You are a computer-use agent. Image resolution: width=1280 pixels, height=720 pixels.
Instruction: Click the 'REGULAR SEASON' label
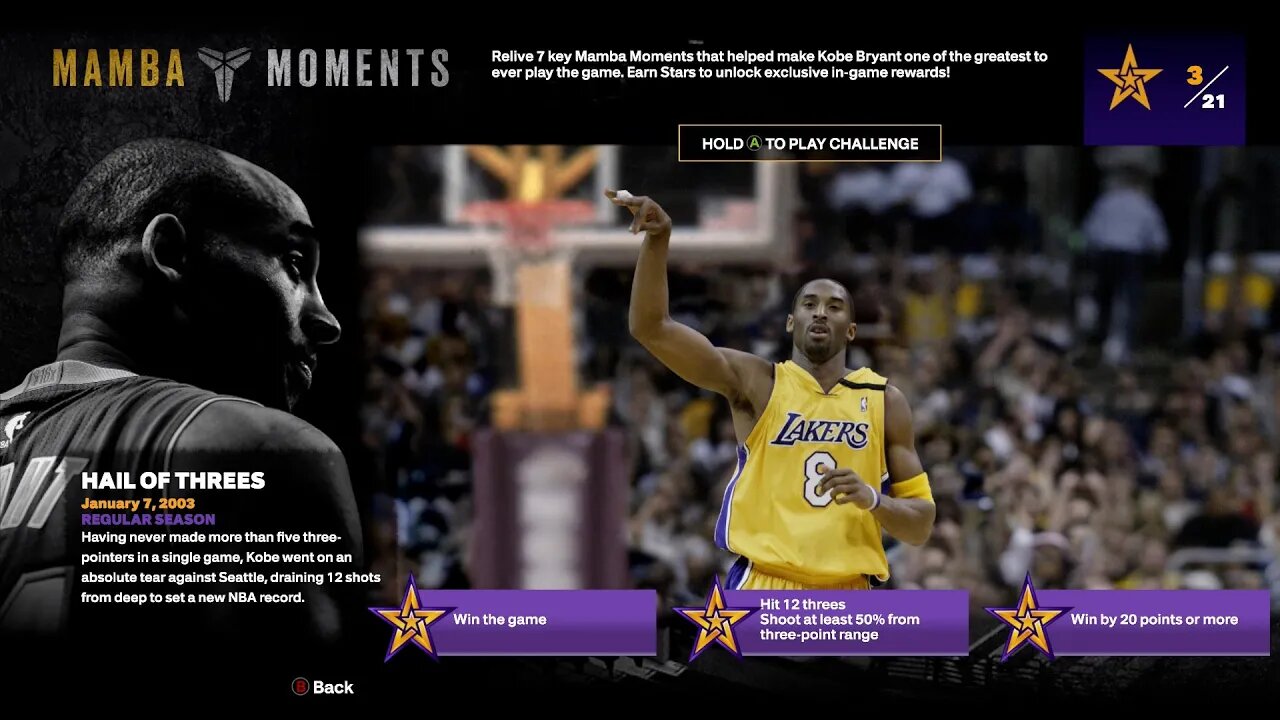point(148,520)
